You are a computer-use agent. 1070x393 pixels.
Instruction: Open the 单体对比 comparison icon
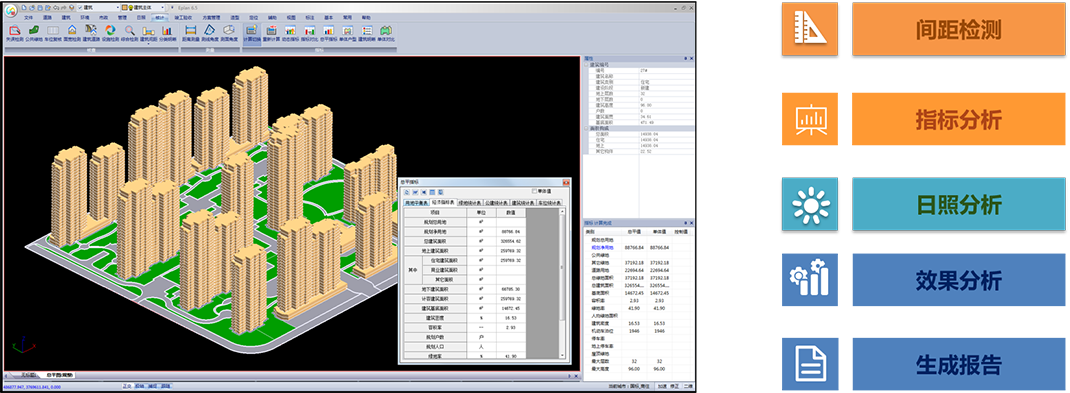click(387, 31)
